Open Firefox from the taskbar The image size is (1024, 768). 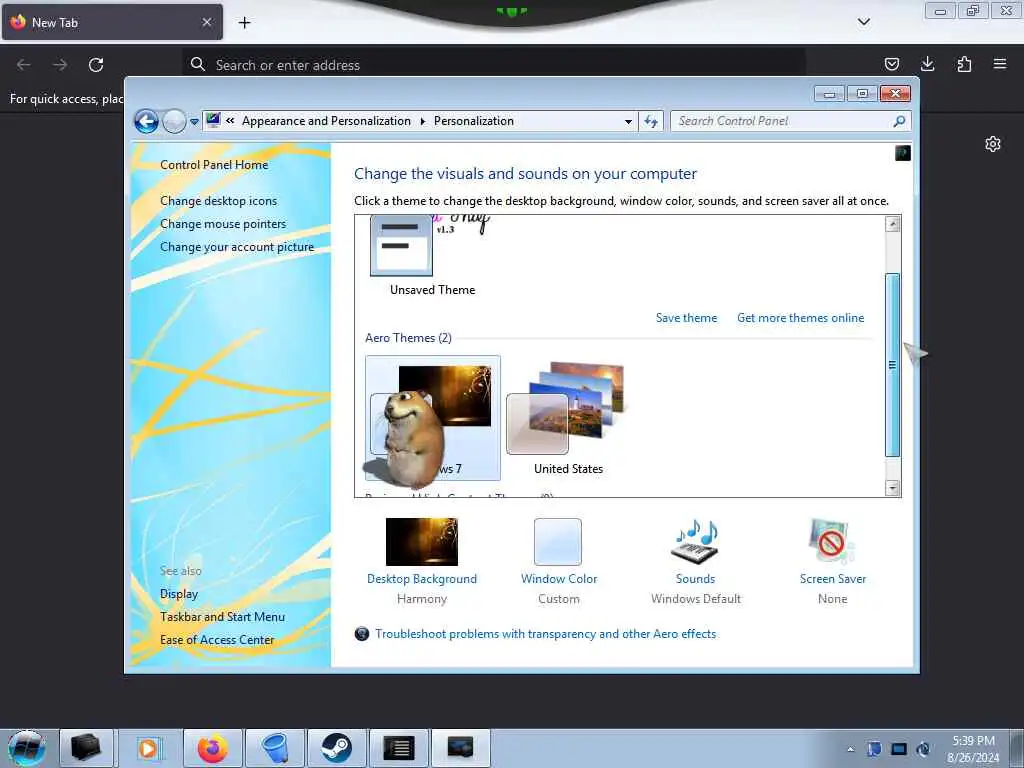[213, 748]
